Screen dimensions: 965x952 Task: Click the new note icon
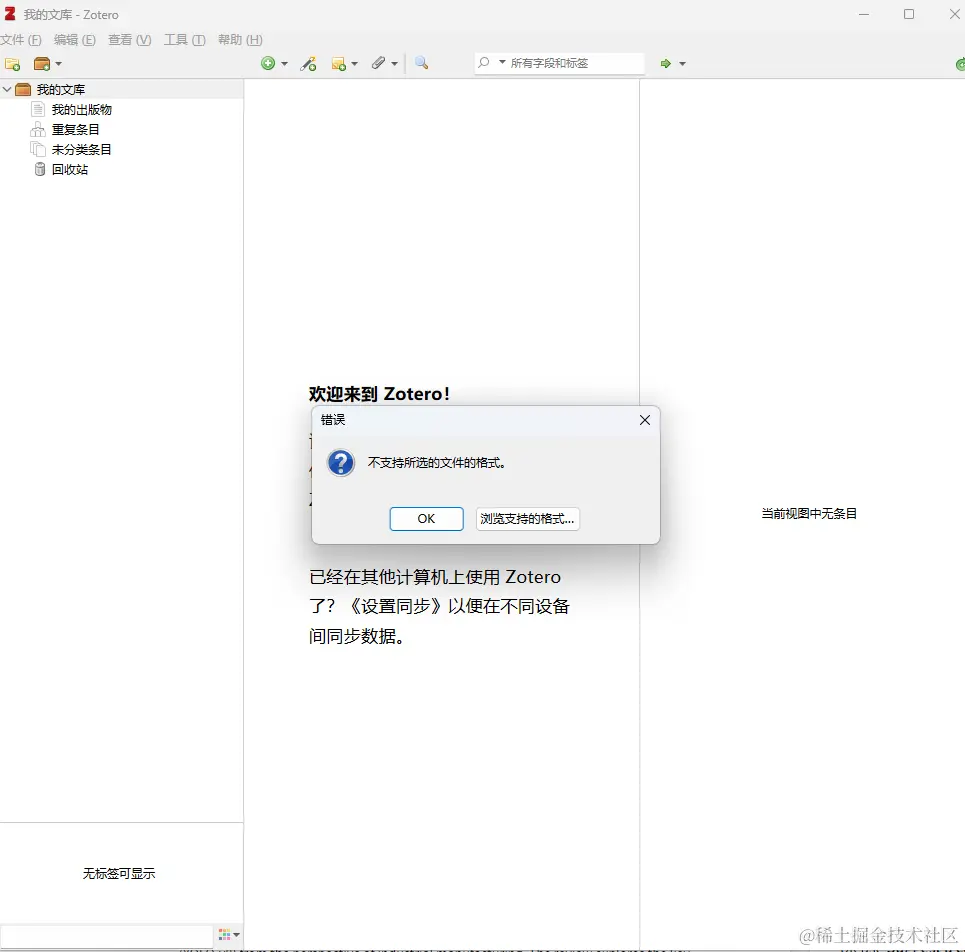point(338,63)
